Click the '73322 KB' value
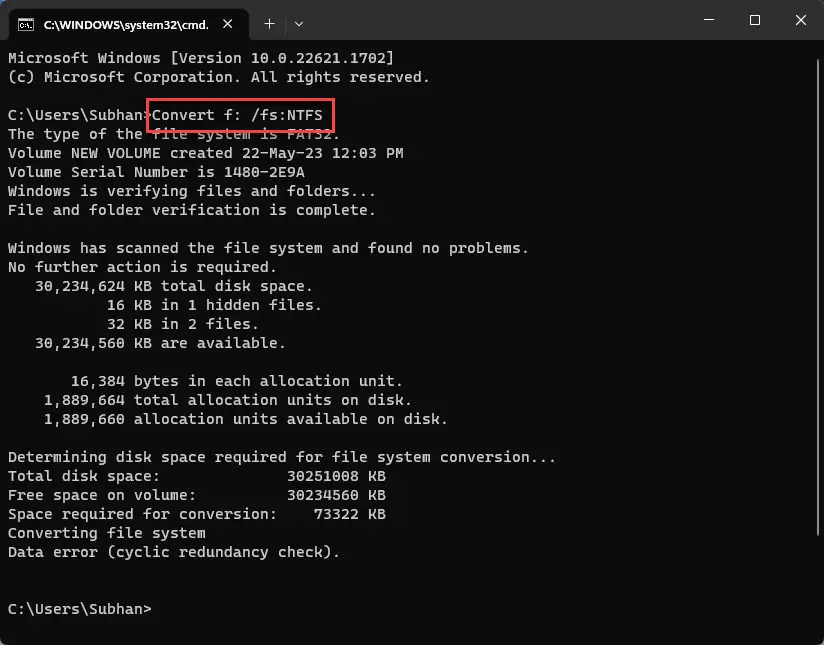824x645 pixels. 349,514
